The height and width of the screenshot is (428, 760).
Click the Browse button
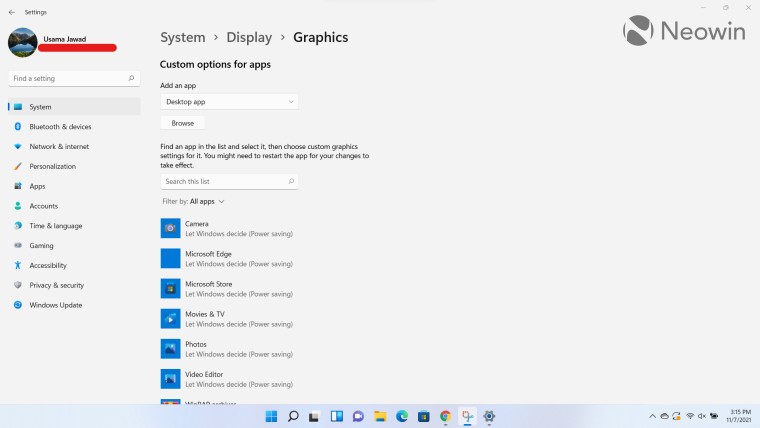[x=183, y=123]
